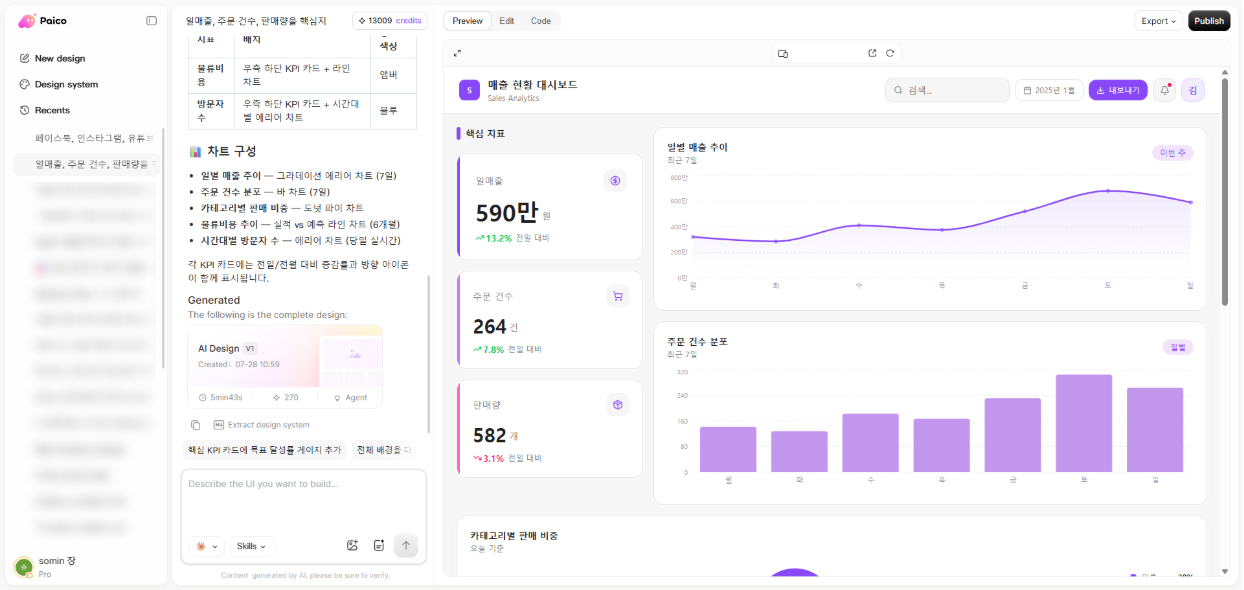Screen dimensions: 1244x590
Task: Attach an image with the image icon
Action: tap(352, 545)
